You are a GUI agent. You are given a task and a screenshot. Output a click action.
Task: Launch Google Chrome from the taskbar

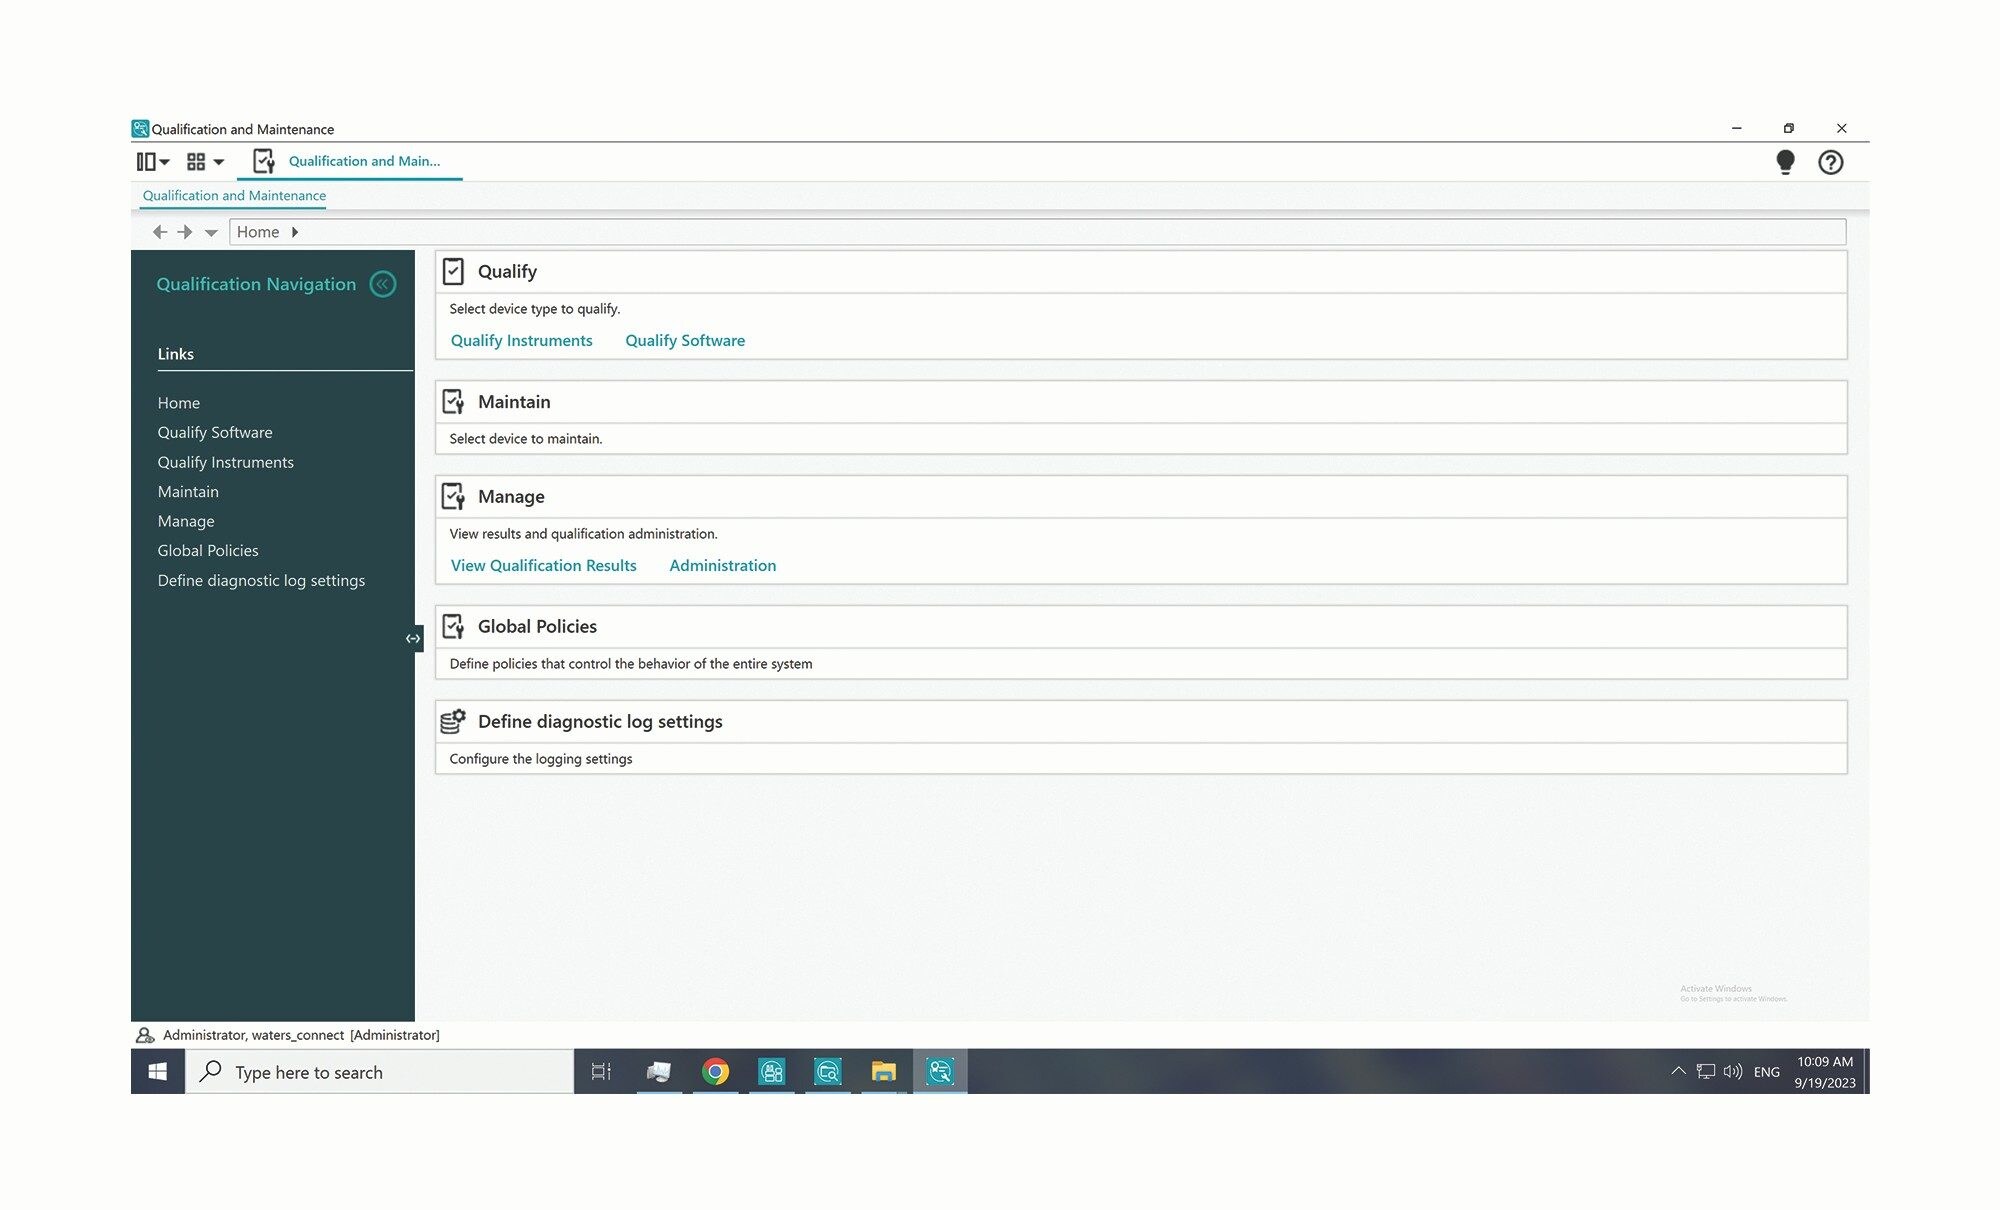pos(714,1072)
